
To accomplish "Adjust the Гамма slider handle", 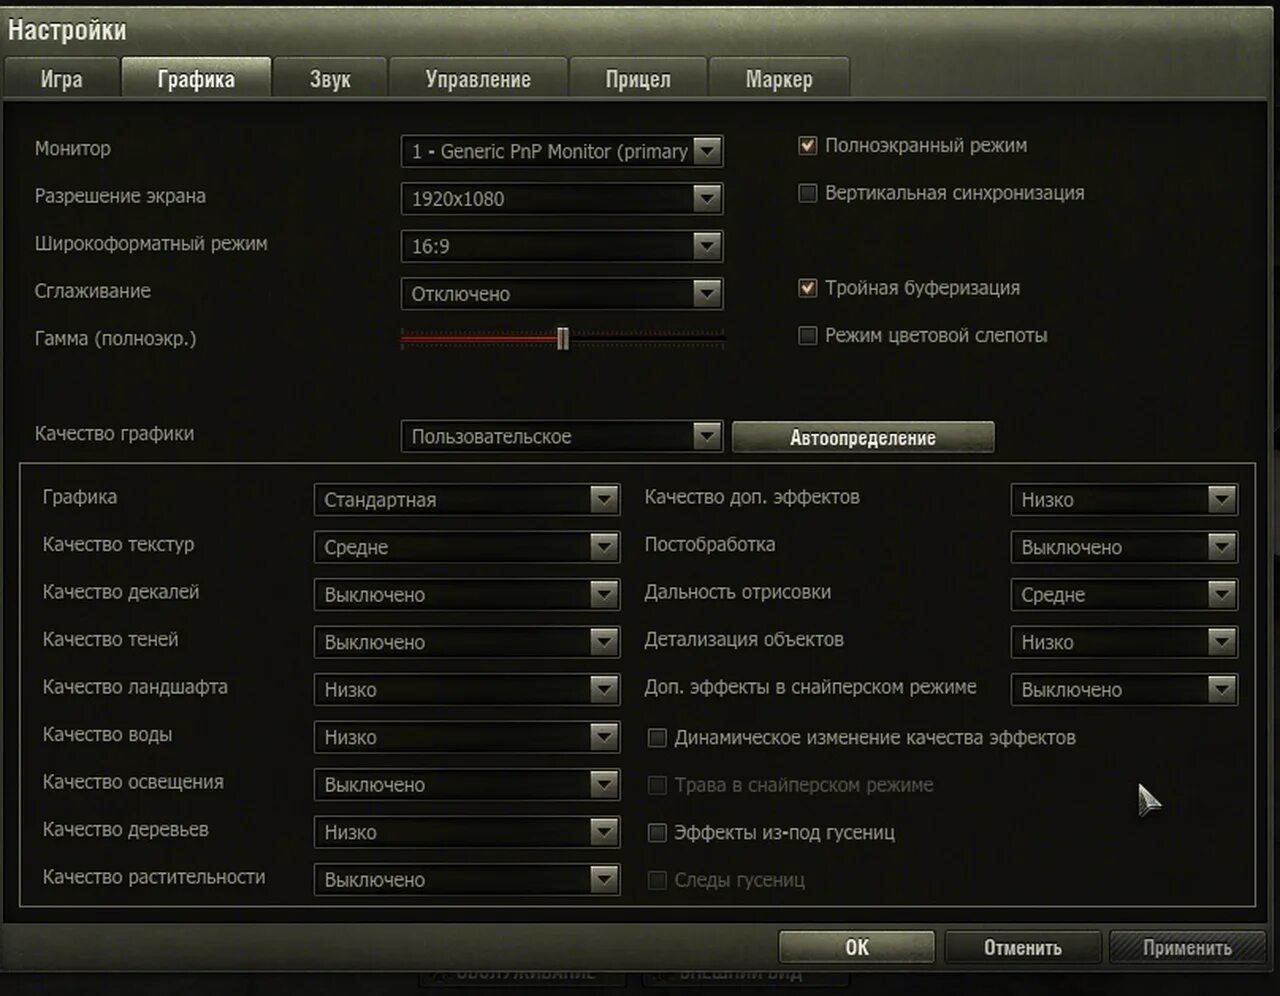I will (x=563, y=339).
